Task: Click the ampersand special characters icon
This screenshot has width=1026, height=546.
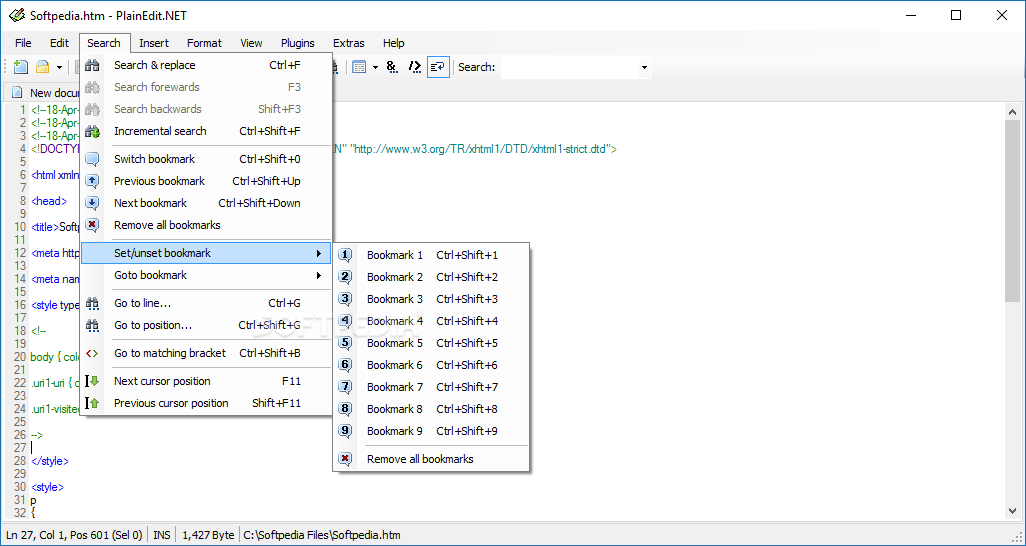Action: pyautogui.click(x=392, y=67)
